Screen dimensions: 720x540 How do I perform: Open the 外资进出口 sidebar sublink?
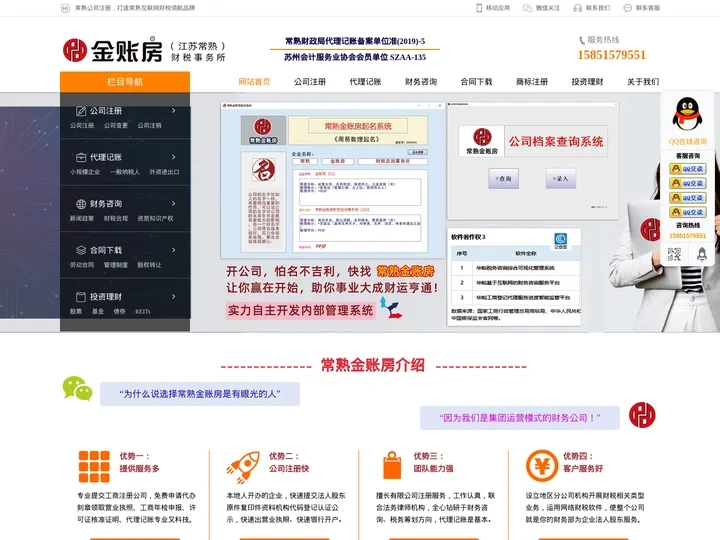coord(164,172)
